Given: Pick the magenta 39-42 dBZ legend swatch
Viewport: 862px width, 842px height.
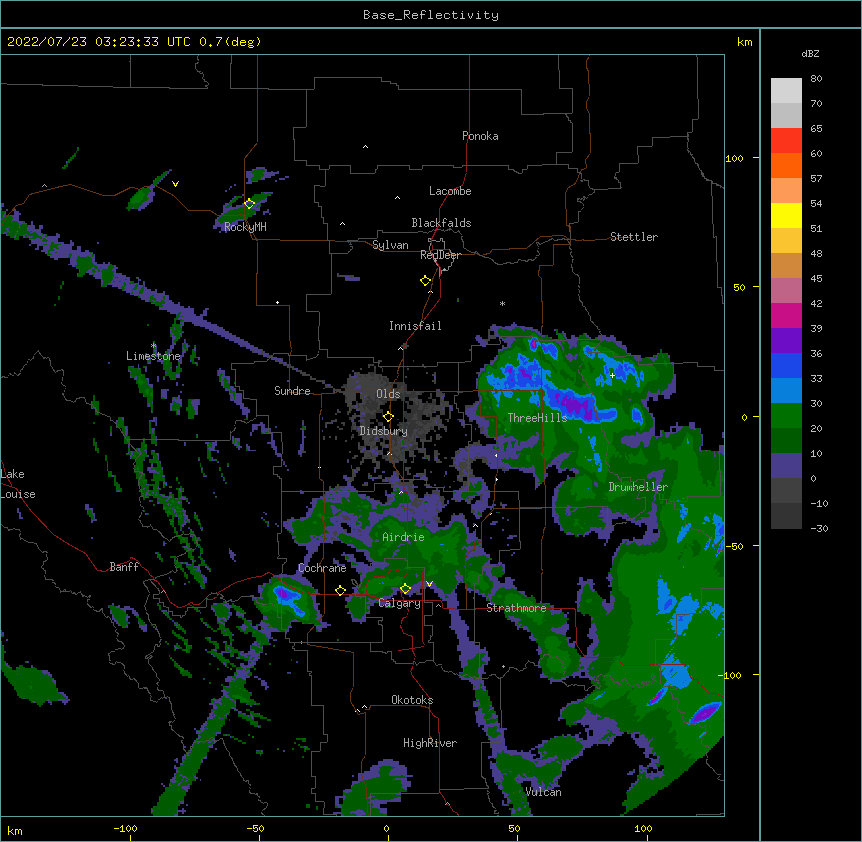Looking at the screenshot, I should [x=786, y=315].
